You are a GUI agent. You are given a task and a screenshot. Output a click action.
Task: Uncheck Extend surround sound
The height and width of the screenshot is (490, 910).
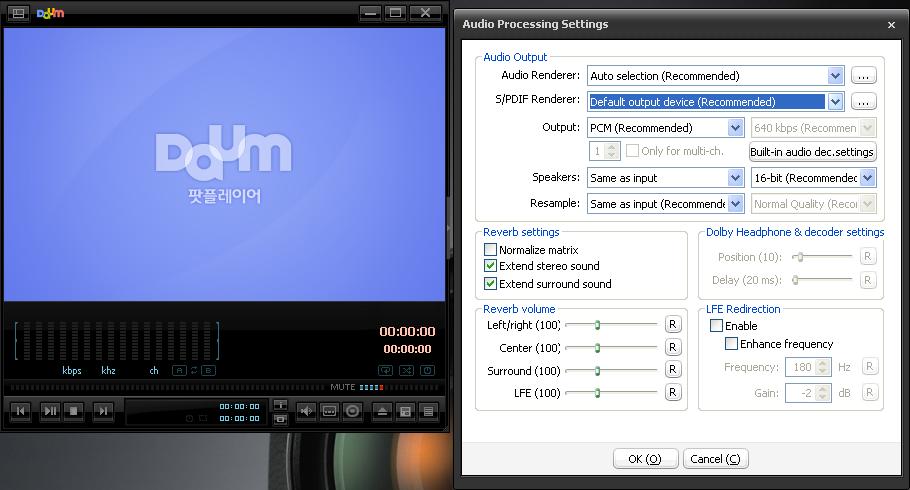click(x=490, y=284)
